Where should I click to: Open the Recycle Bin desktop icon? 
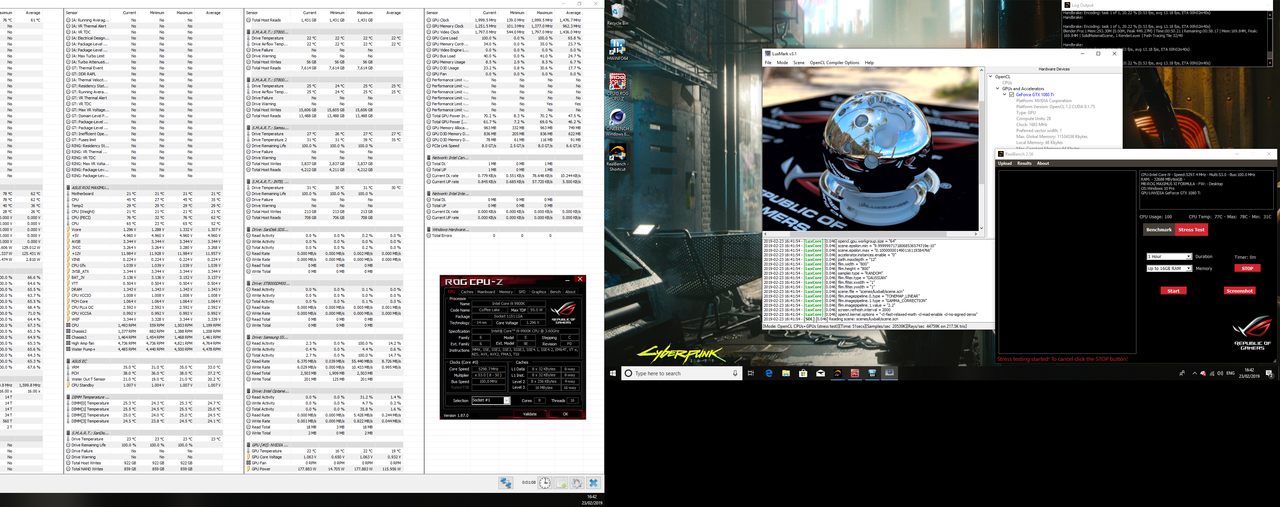coord(618,14)
